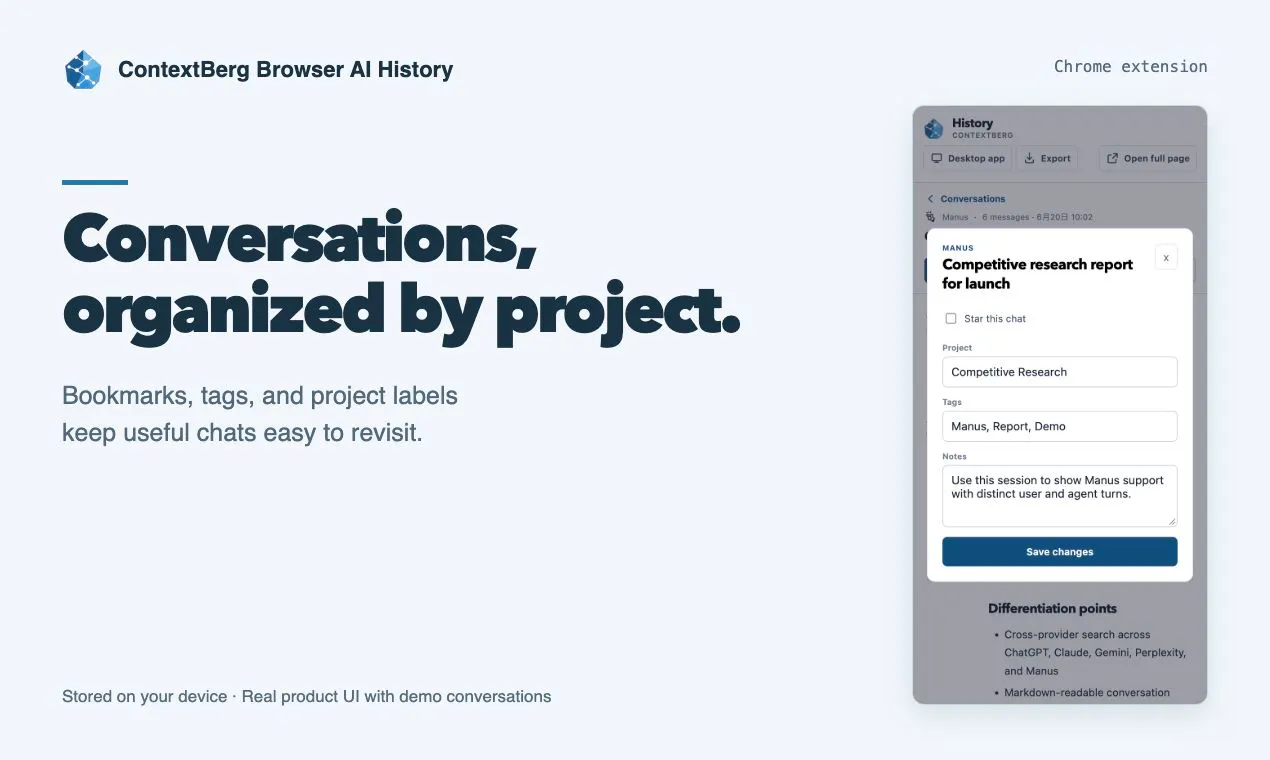The image size is (1270, 760).
Task: Click the Open full page button
Action: coord(1148,158)
